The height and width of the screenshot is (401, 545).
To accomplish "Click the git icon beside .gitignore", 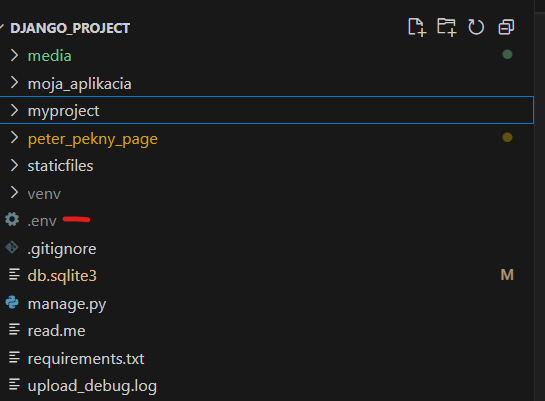I will pos(12,247).
